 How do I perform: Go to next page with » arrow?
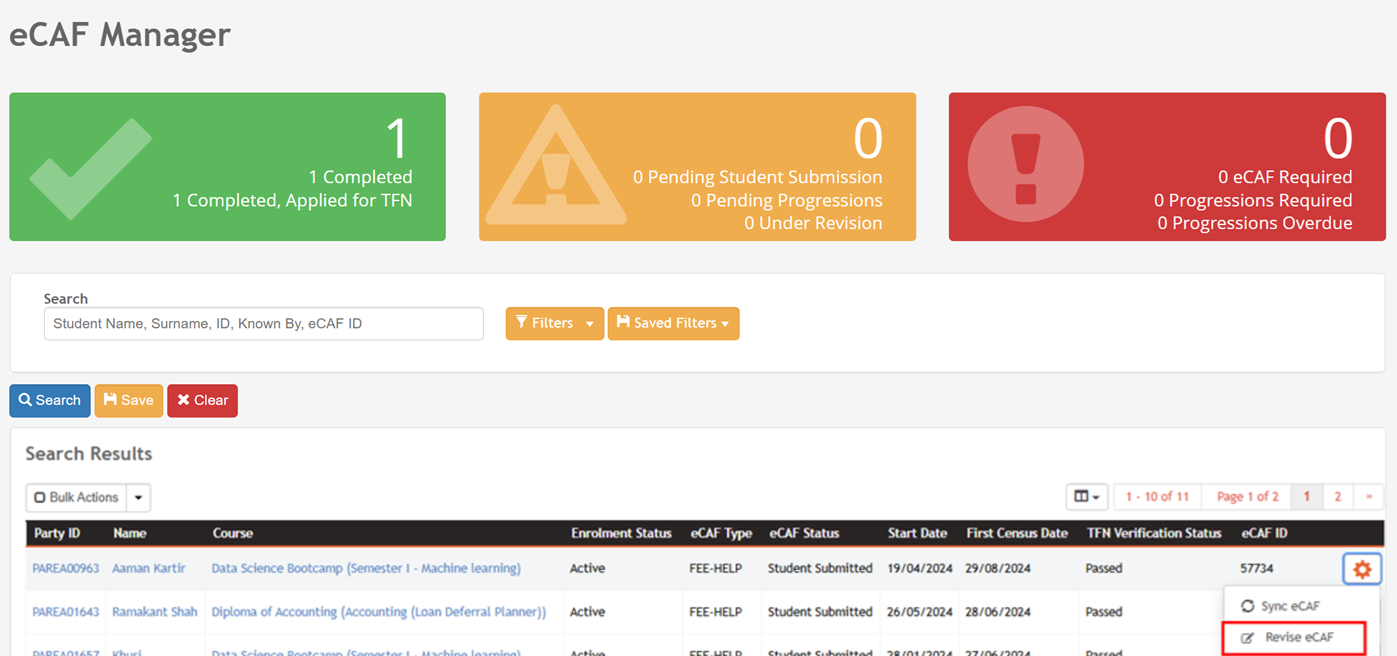click(x=1369, y=497)
